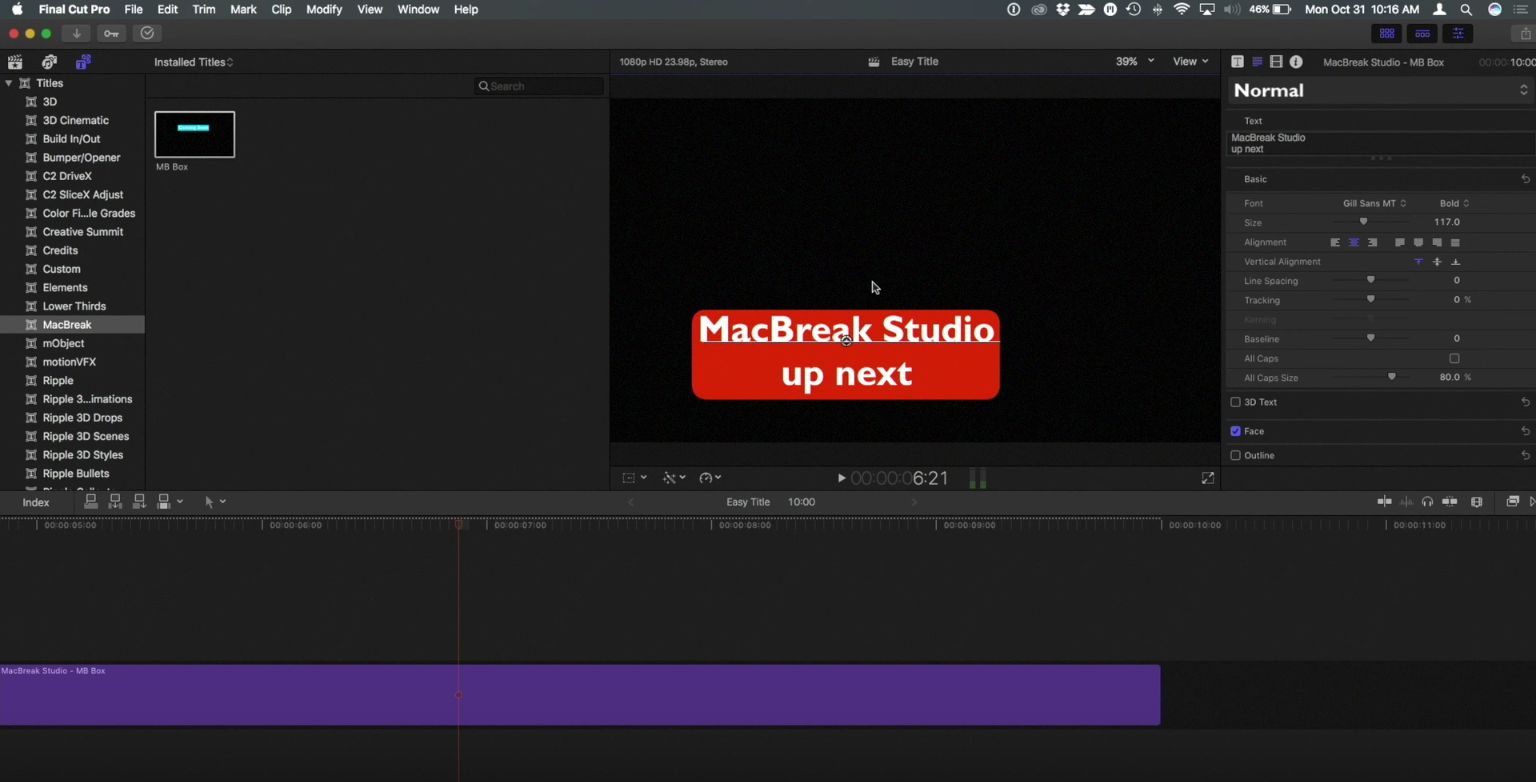This screenshot has width=1536, height=782.
Task: Click the Share export icon
Action: coord(1526,33)
